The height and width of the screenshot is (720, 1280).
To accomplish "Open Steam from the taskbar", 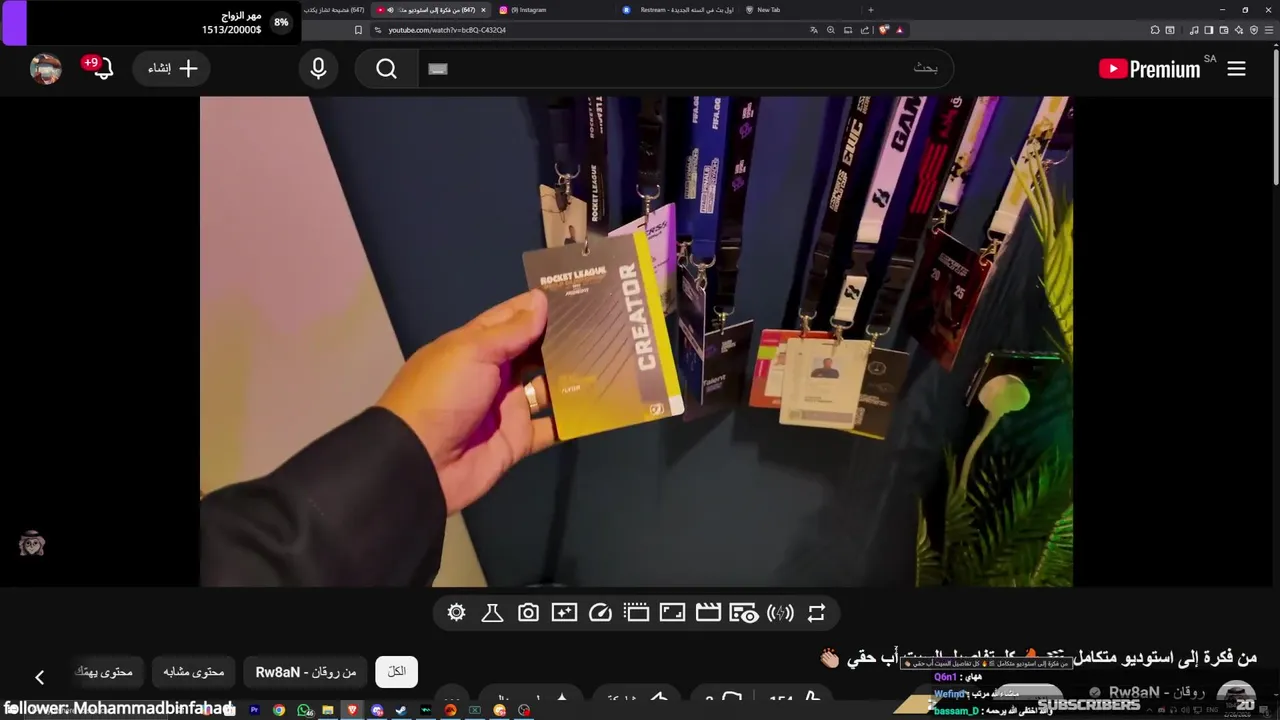I will tap(402, 710).
